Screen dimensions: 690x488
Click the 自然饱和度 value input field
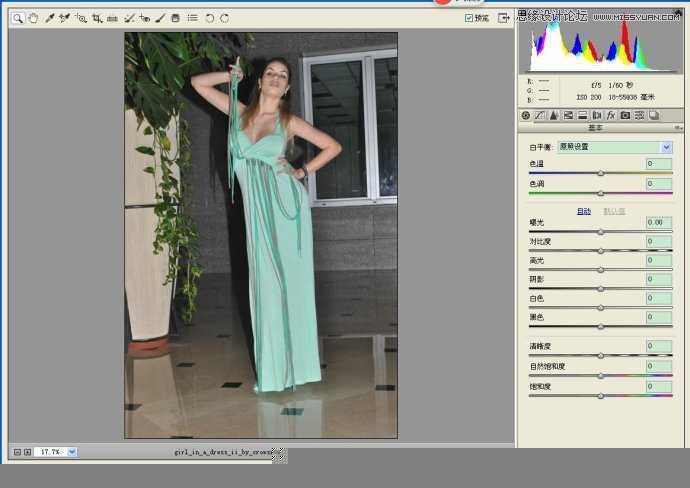[659, 367]
